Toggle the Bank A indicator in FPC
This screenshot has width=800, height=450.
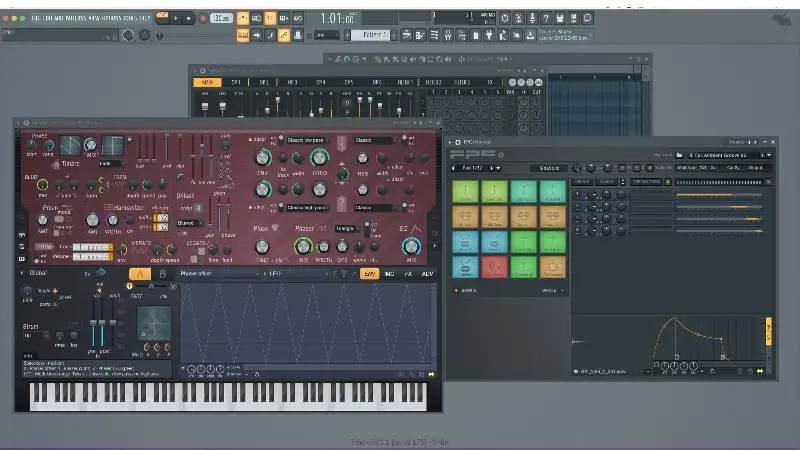458,291
